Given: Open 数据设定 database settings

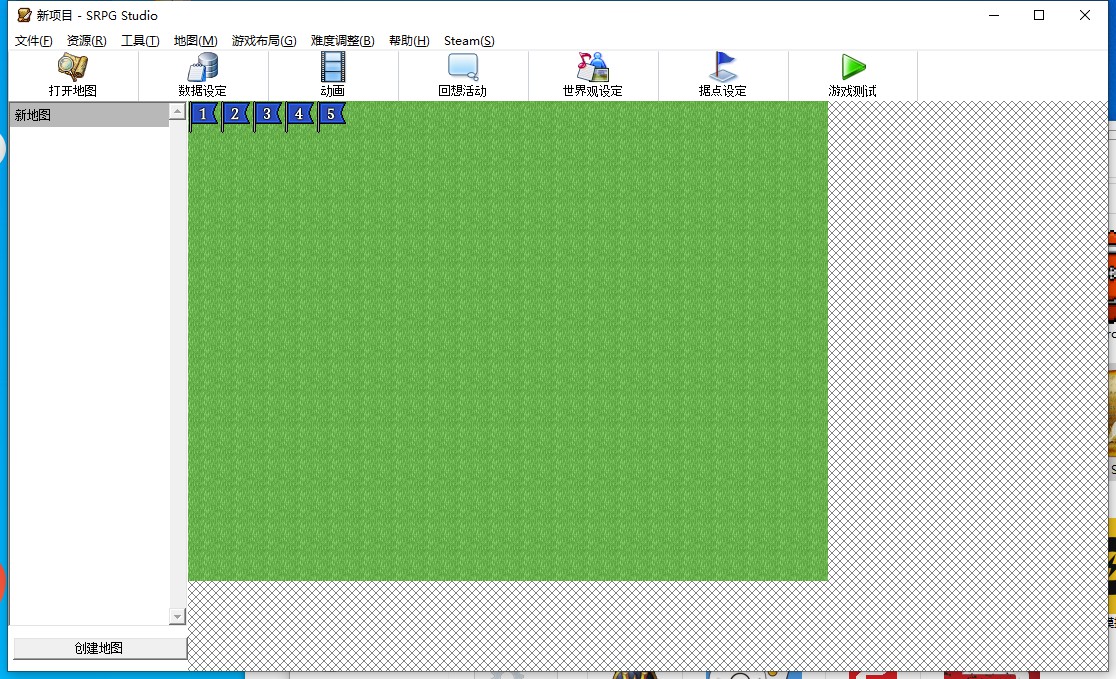Looking at the screenshot, I should pyautogui.click(x=203, y=75).
